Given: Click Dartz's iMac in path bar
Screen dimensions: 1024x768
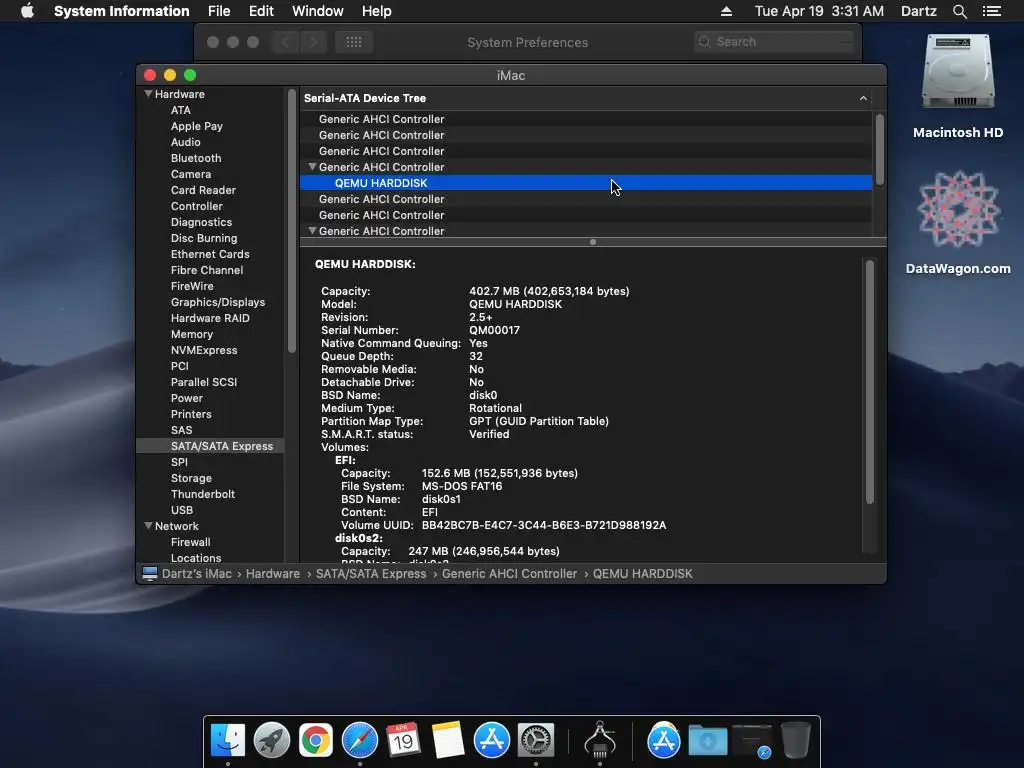Looking at the screenshot, I should click(197, 573).
